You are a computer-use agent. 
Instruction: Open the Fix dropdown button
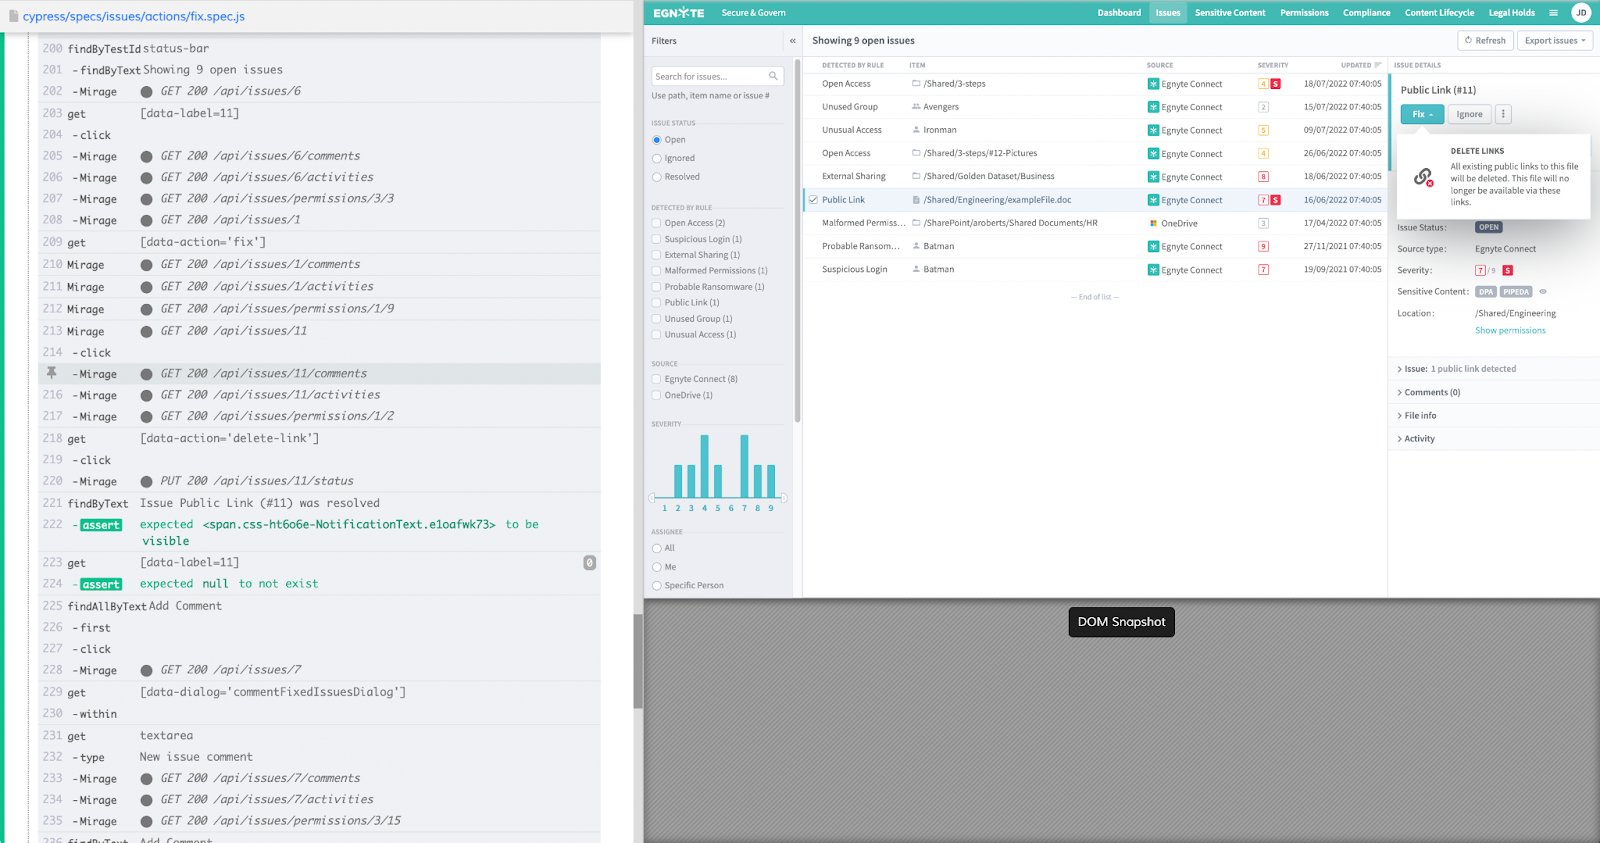[1422, 114]
